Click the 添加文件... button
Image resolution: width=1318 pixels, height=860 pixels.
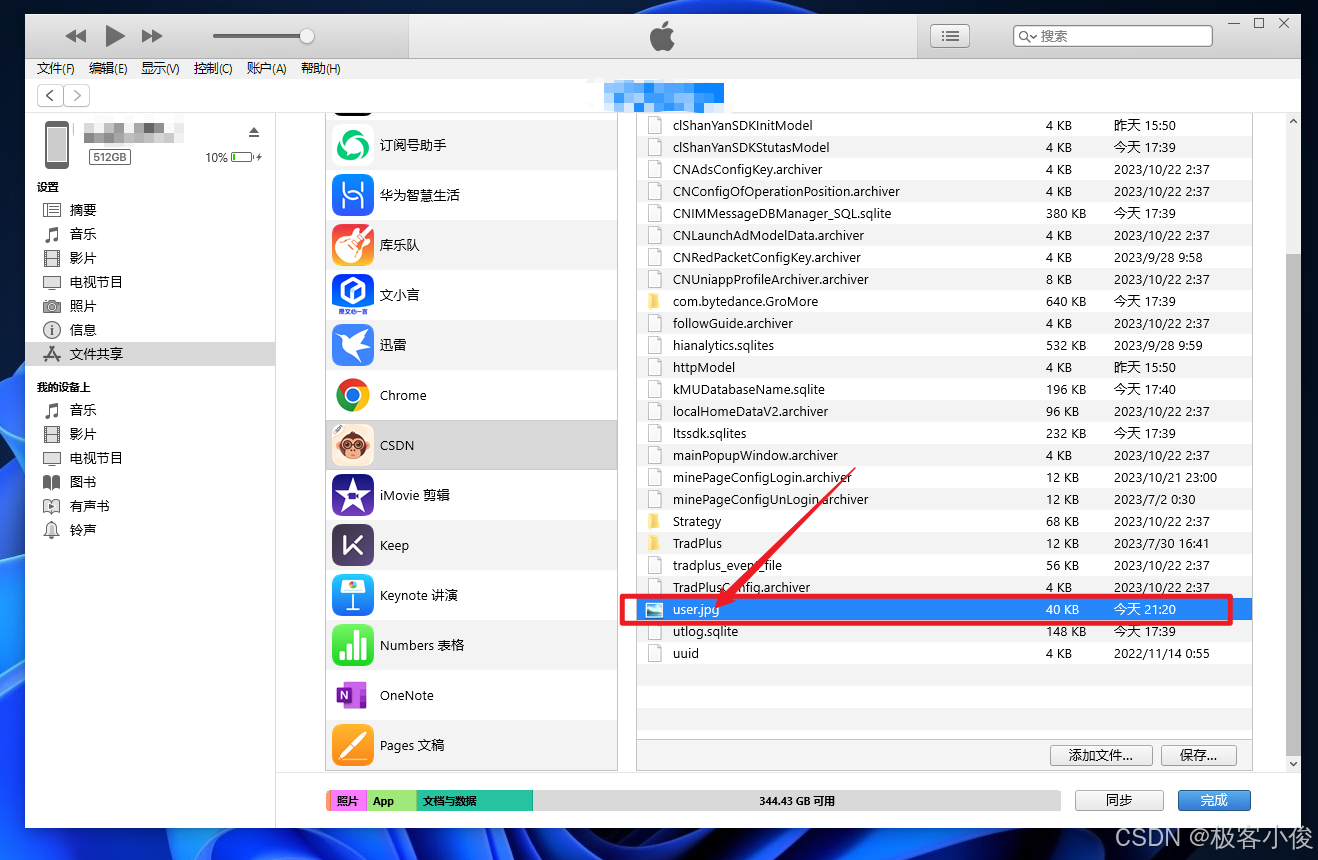coord(1101,755)
